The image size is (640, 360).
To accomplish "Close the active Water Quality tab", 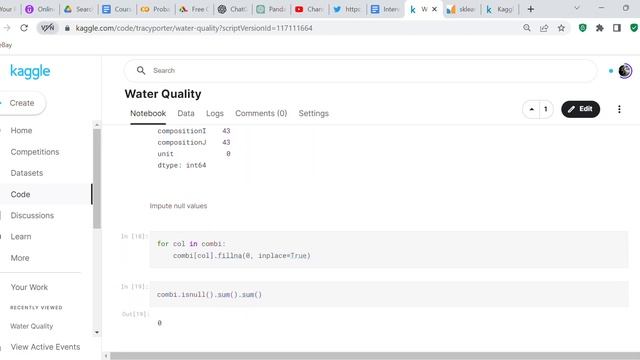I will 435,9.
